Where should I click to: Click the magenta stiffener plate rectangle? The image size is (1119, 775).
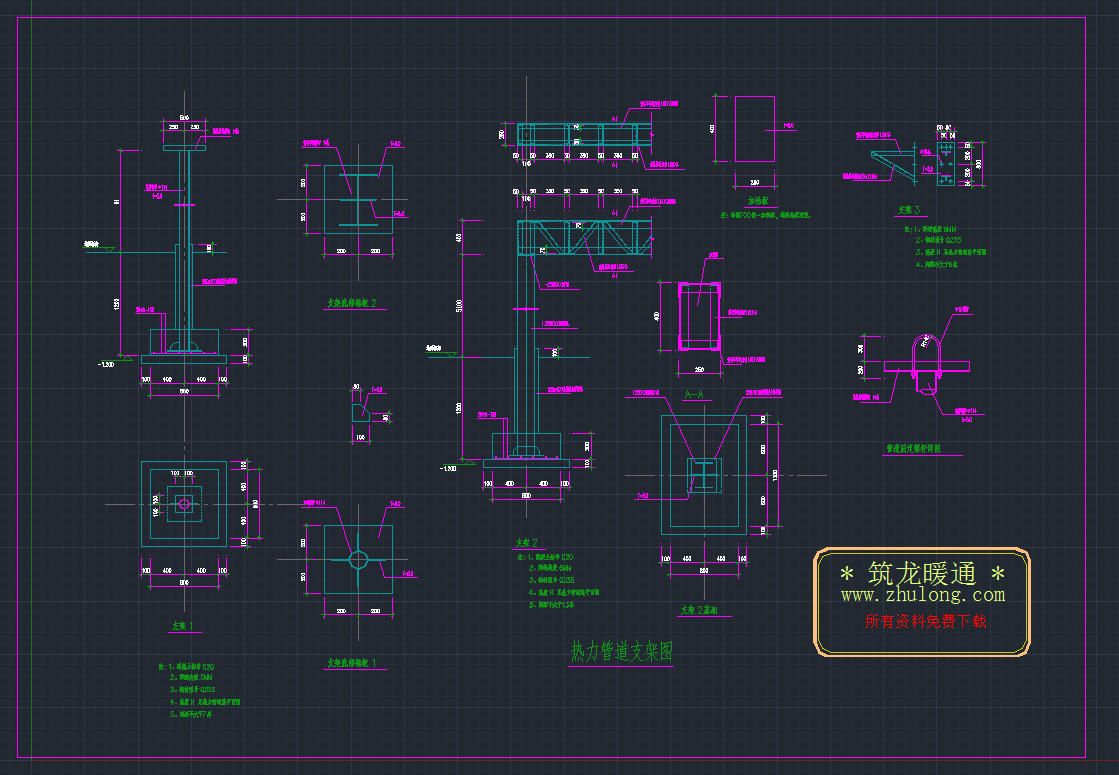point(754,128)
